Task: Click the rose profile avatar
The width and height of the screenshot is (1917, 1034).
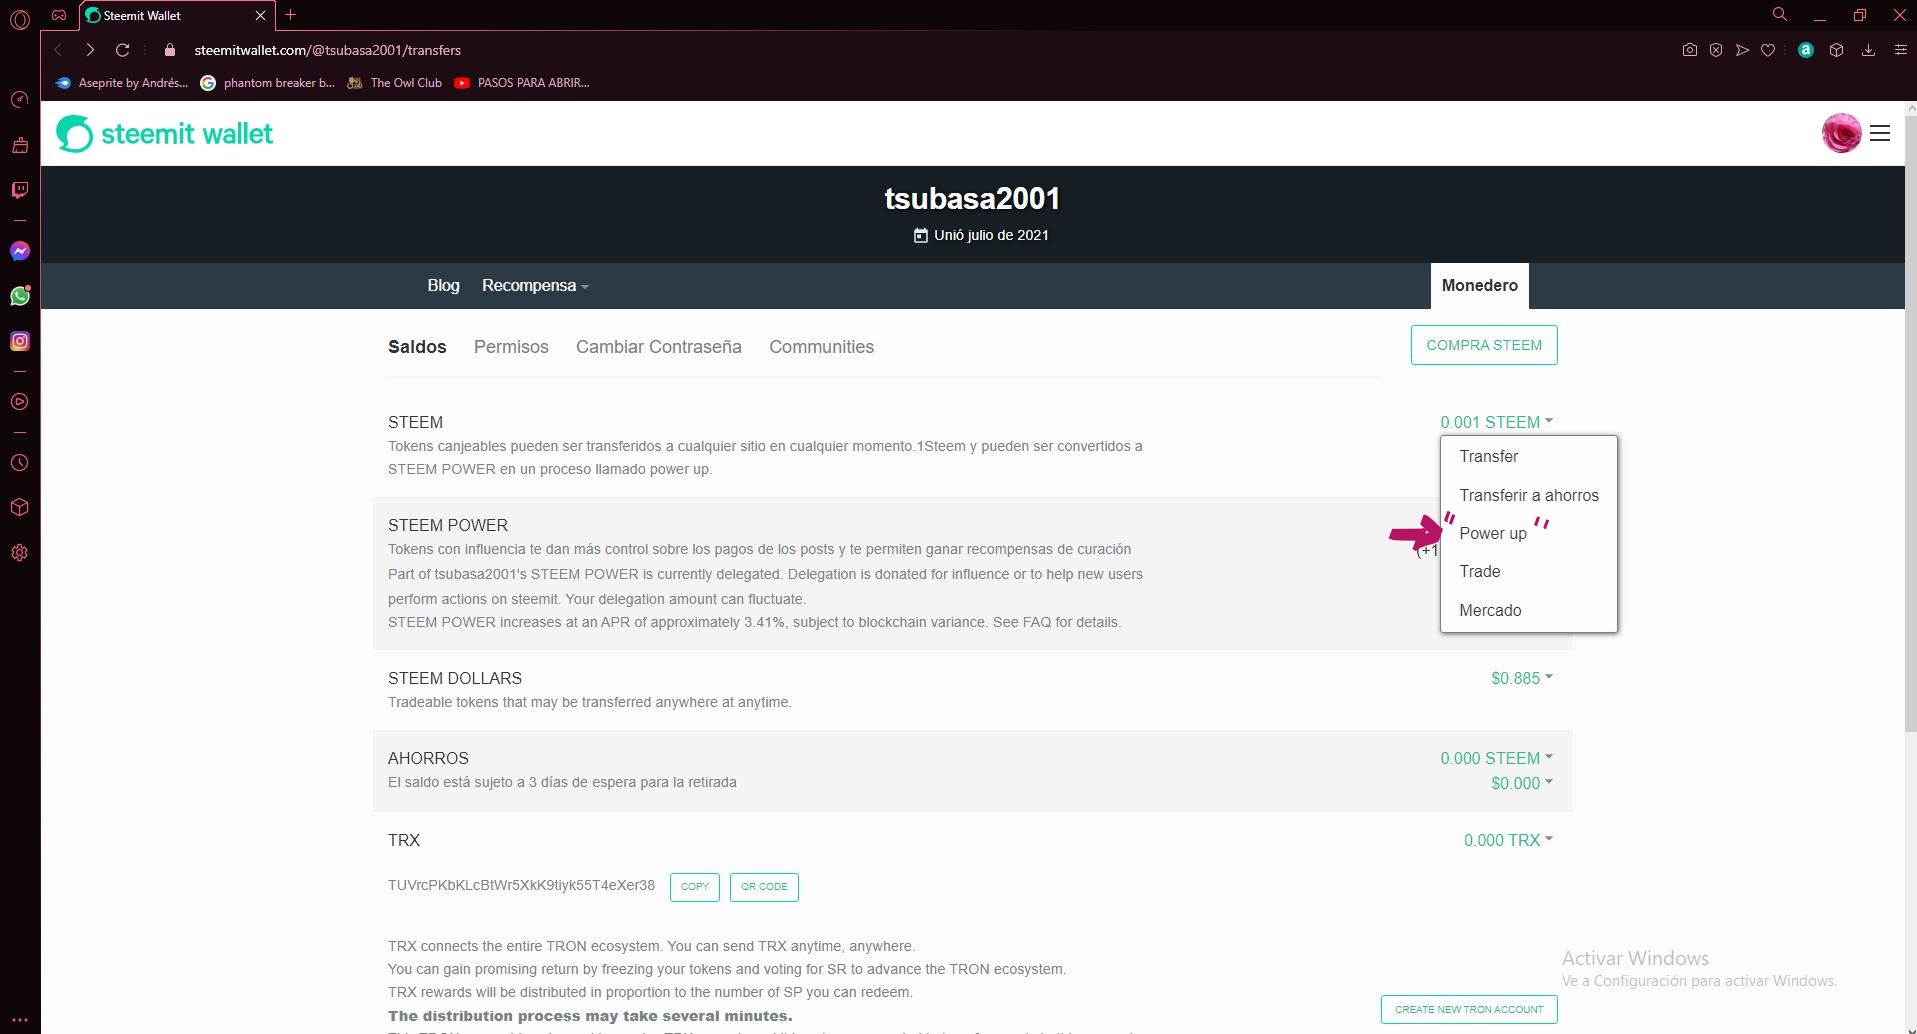Action: click(1841, 133)
